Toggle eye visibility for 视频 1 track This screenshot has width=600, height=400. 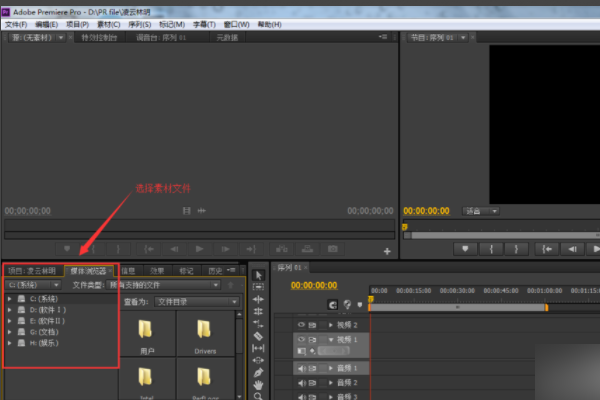point(301,340)
